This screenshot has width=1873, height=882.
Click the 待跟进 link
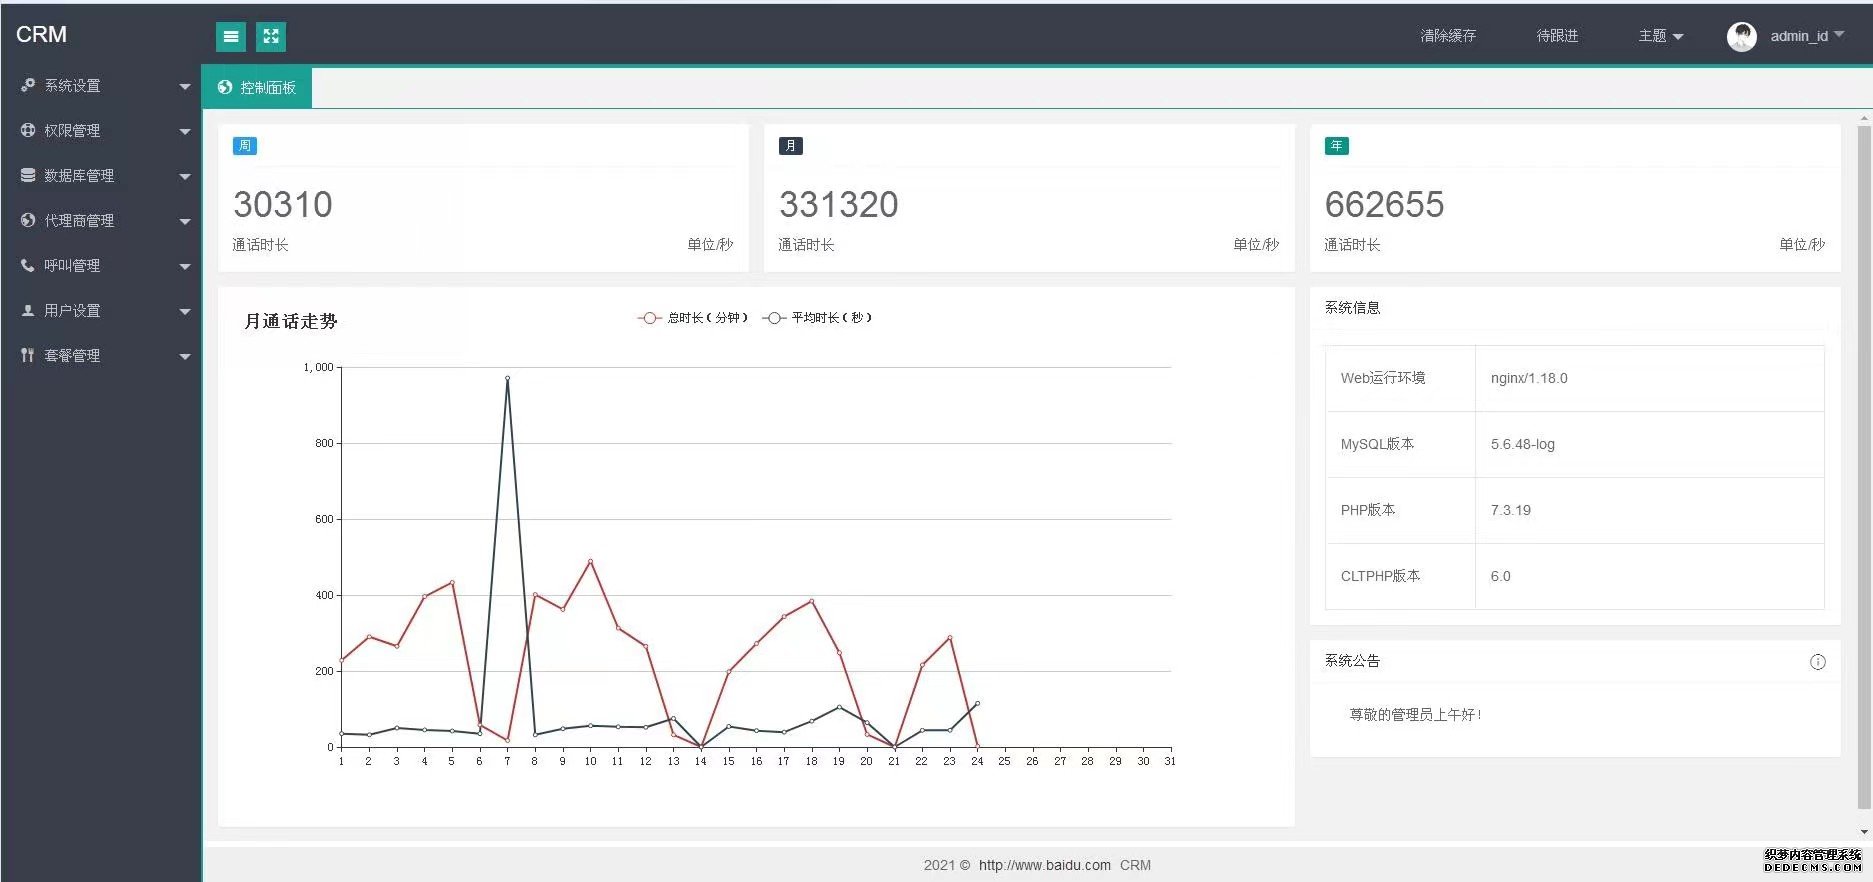coord(1557,36)
